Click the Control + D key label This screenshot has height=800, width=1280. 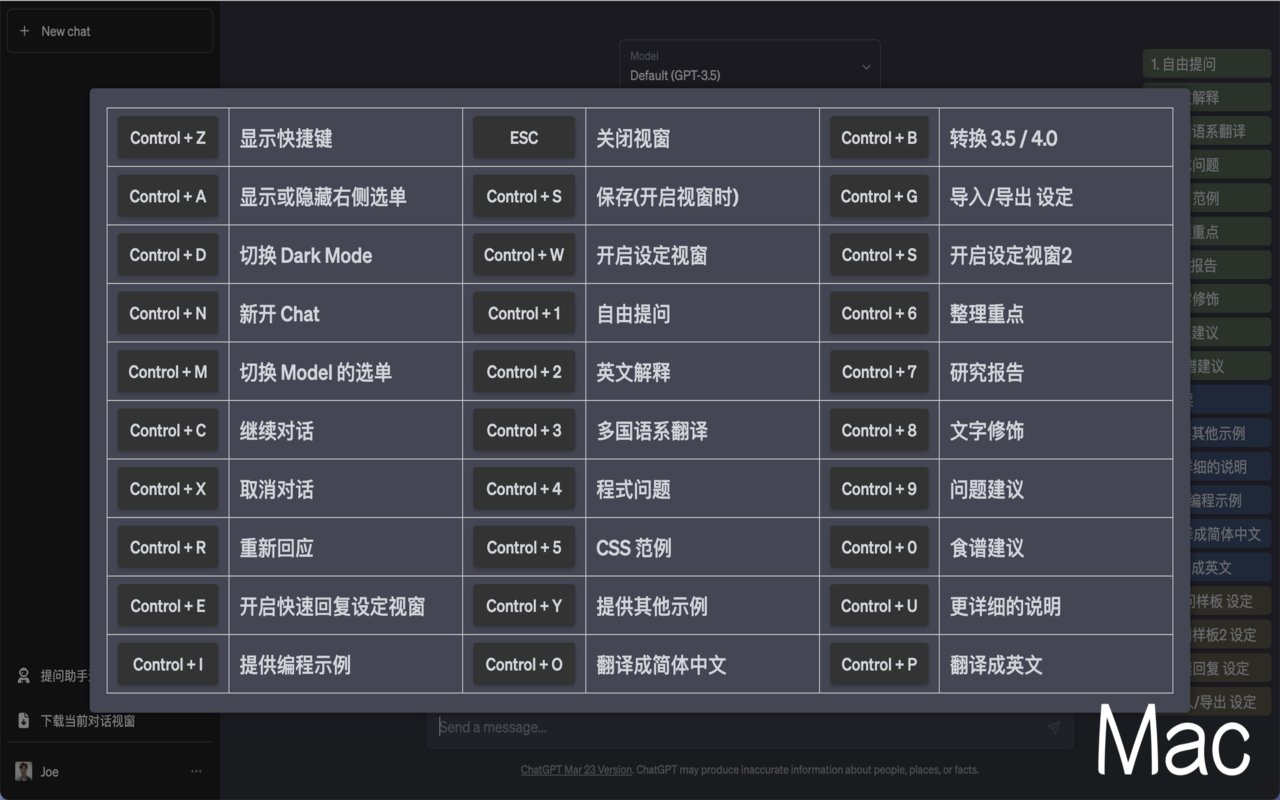click(168, 255)
